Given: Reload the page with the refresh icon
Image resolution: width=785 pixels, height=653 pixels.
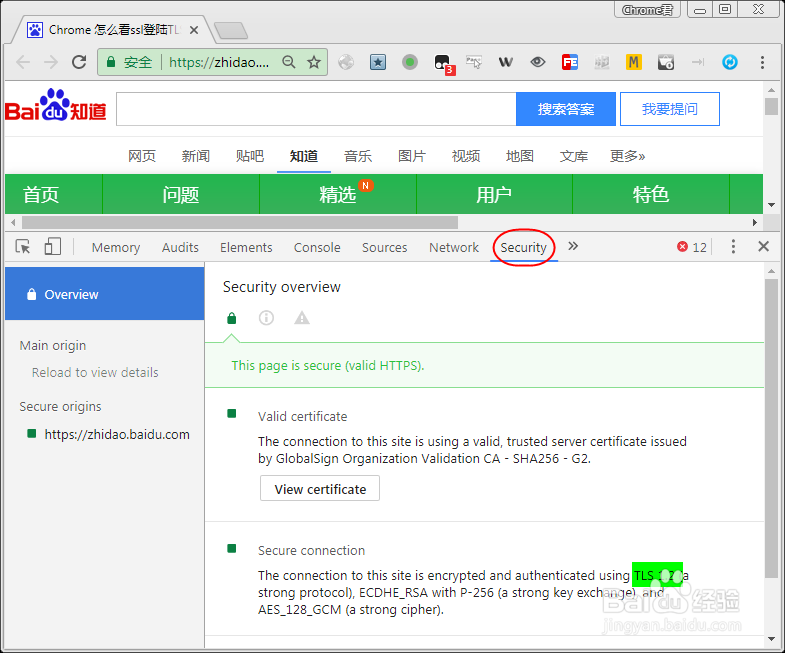Looking at the screenshot, I should point(79,62).
